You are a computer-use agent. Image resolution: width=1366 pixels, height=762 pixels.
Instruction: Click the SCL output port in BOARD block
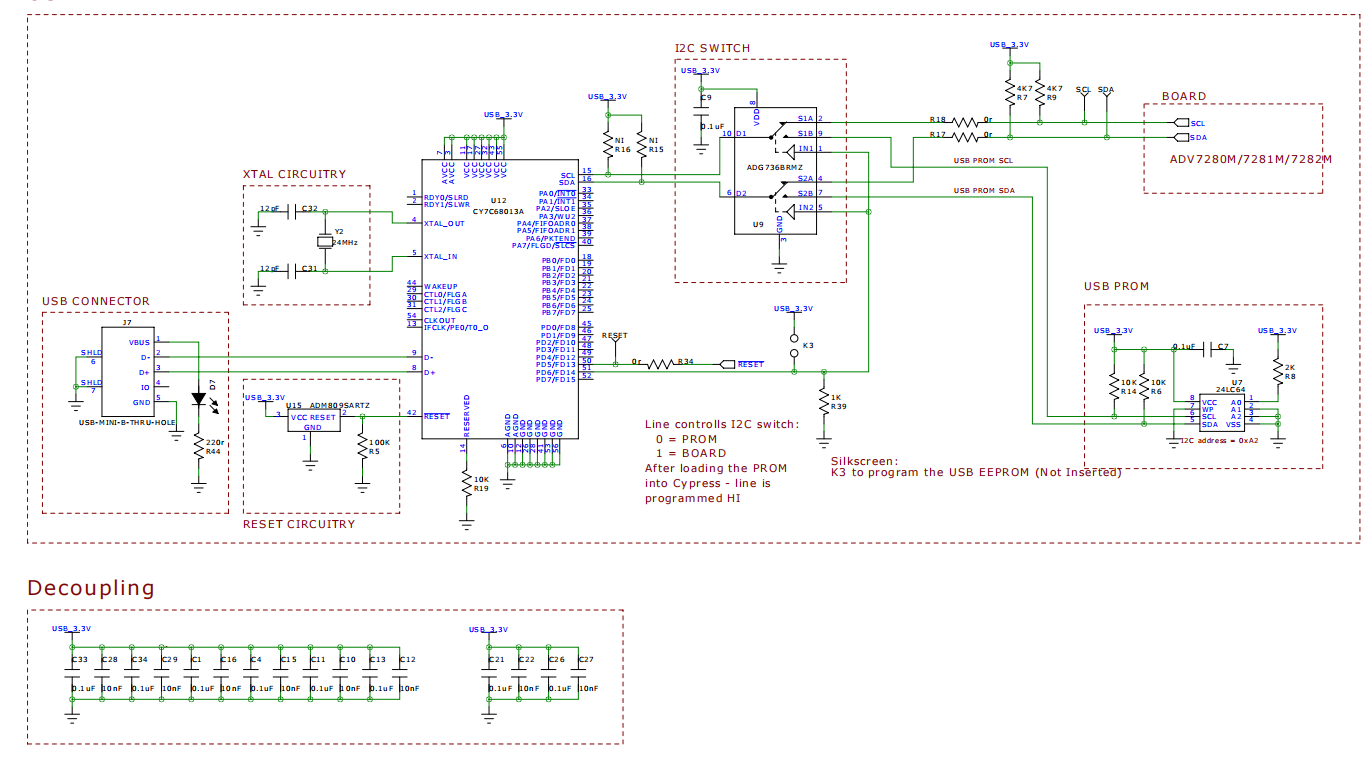[1181, 123]
